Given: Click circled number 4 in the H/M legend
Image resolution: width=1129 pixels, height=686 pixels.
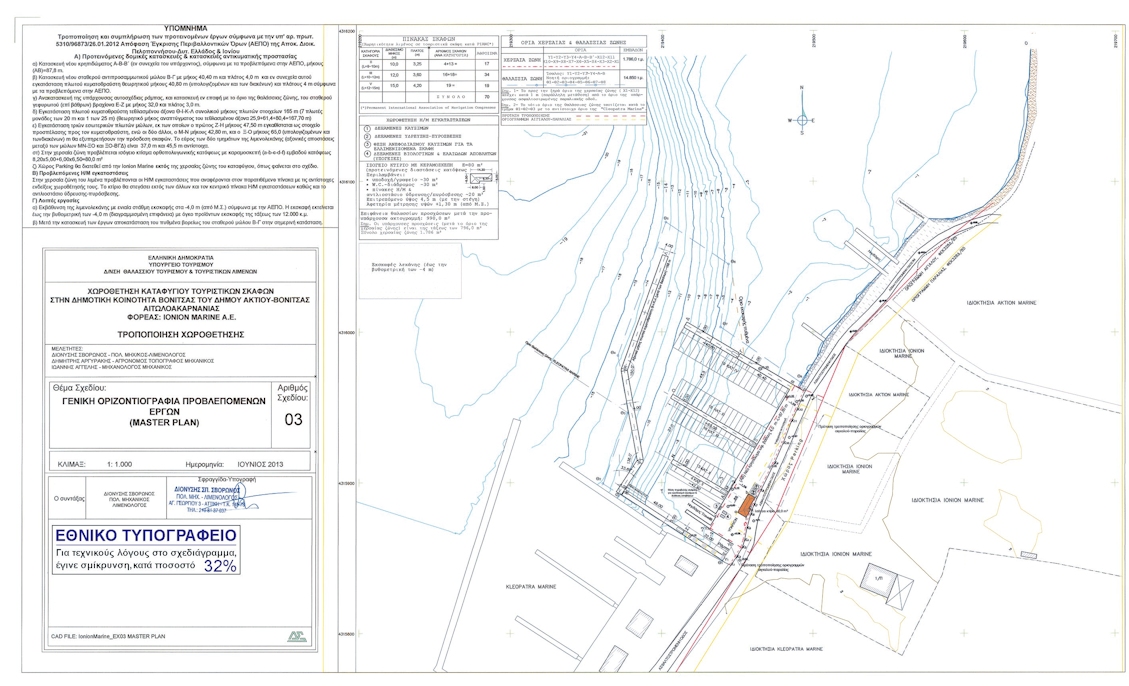Looking at the screenshot, I should 367,151.
